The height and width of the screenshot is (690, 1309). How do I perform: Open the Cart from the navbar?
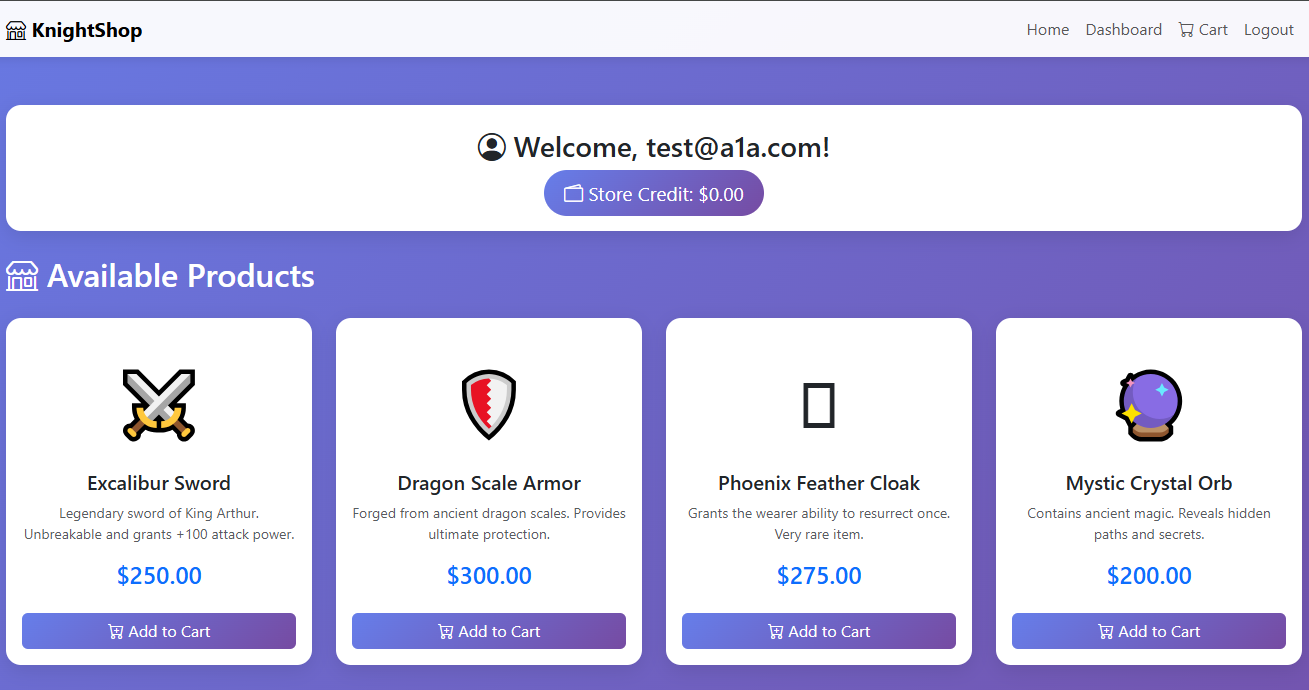(1203, 30)
